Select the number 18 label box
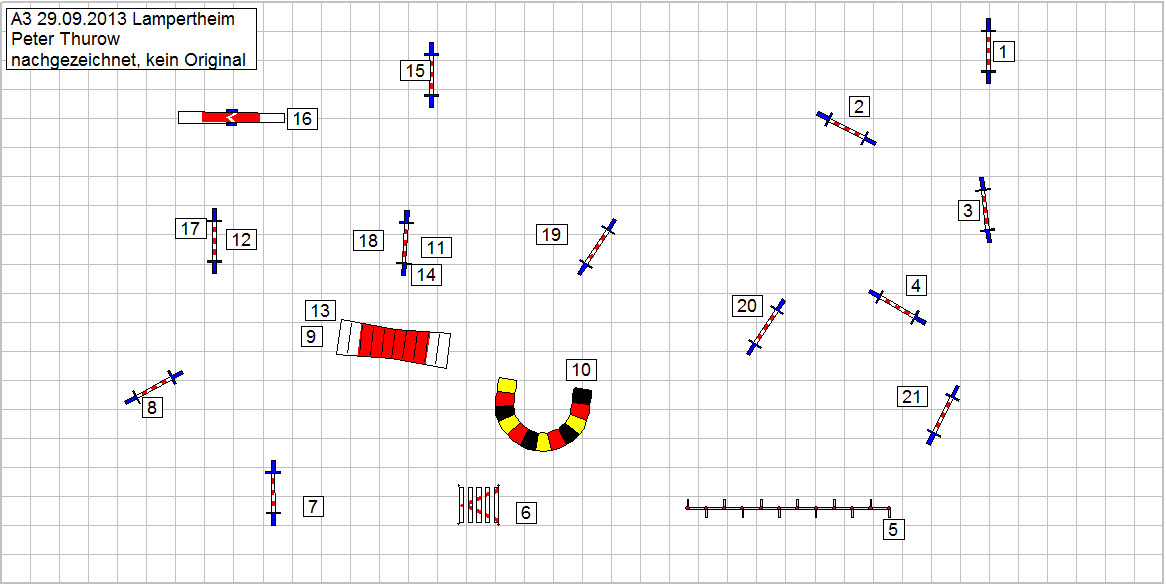The height and width of the screenshot is (586, 1166). [368, 240]
